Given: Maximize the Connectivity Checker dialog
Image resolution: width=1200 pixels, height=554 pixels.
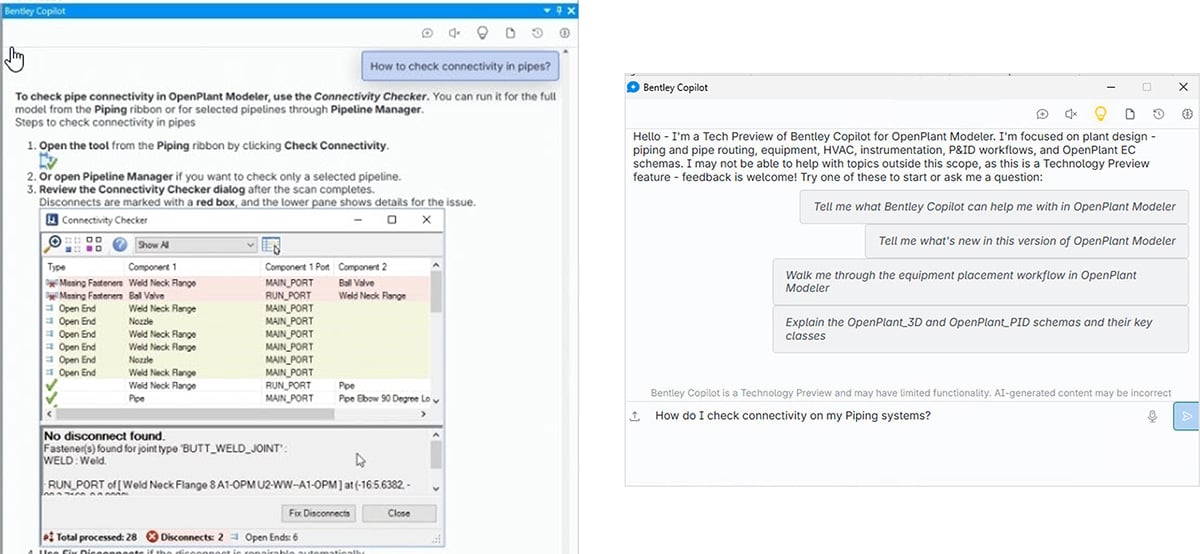Looking at the screenshot, I should click(x=392, y=219).
